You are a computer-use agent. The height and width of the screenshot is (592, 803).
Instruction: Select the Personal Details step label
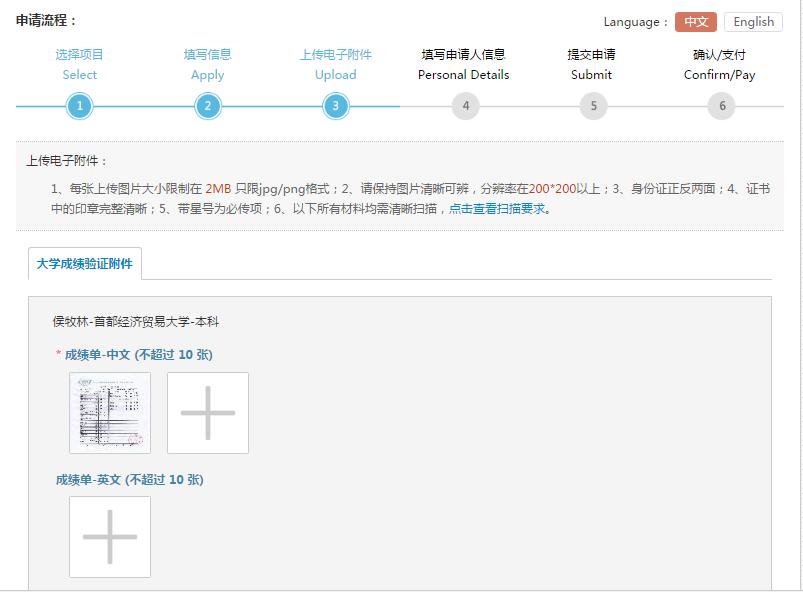(x=464, y=64)
